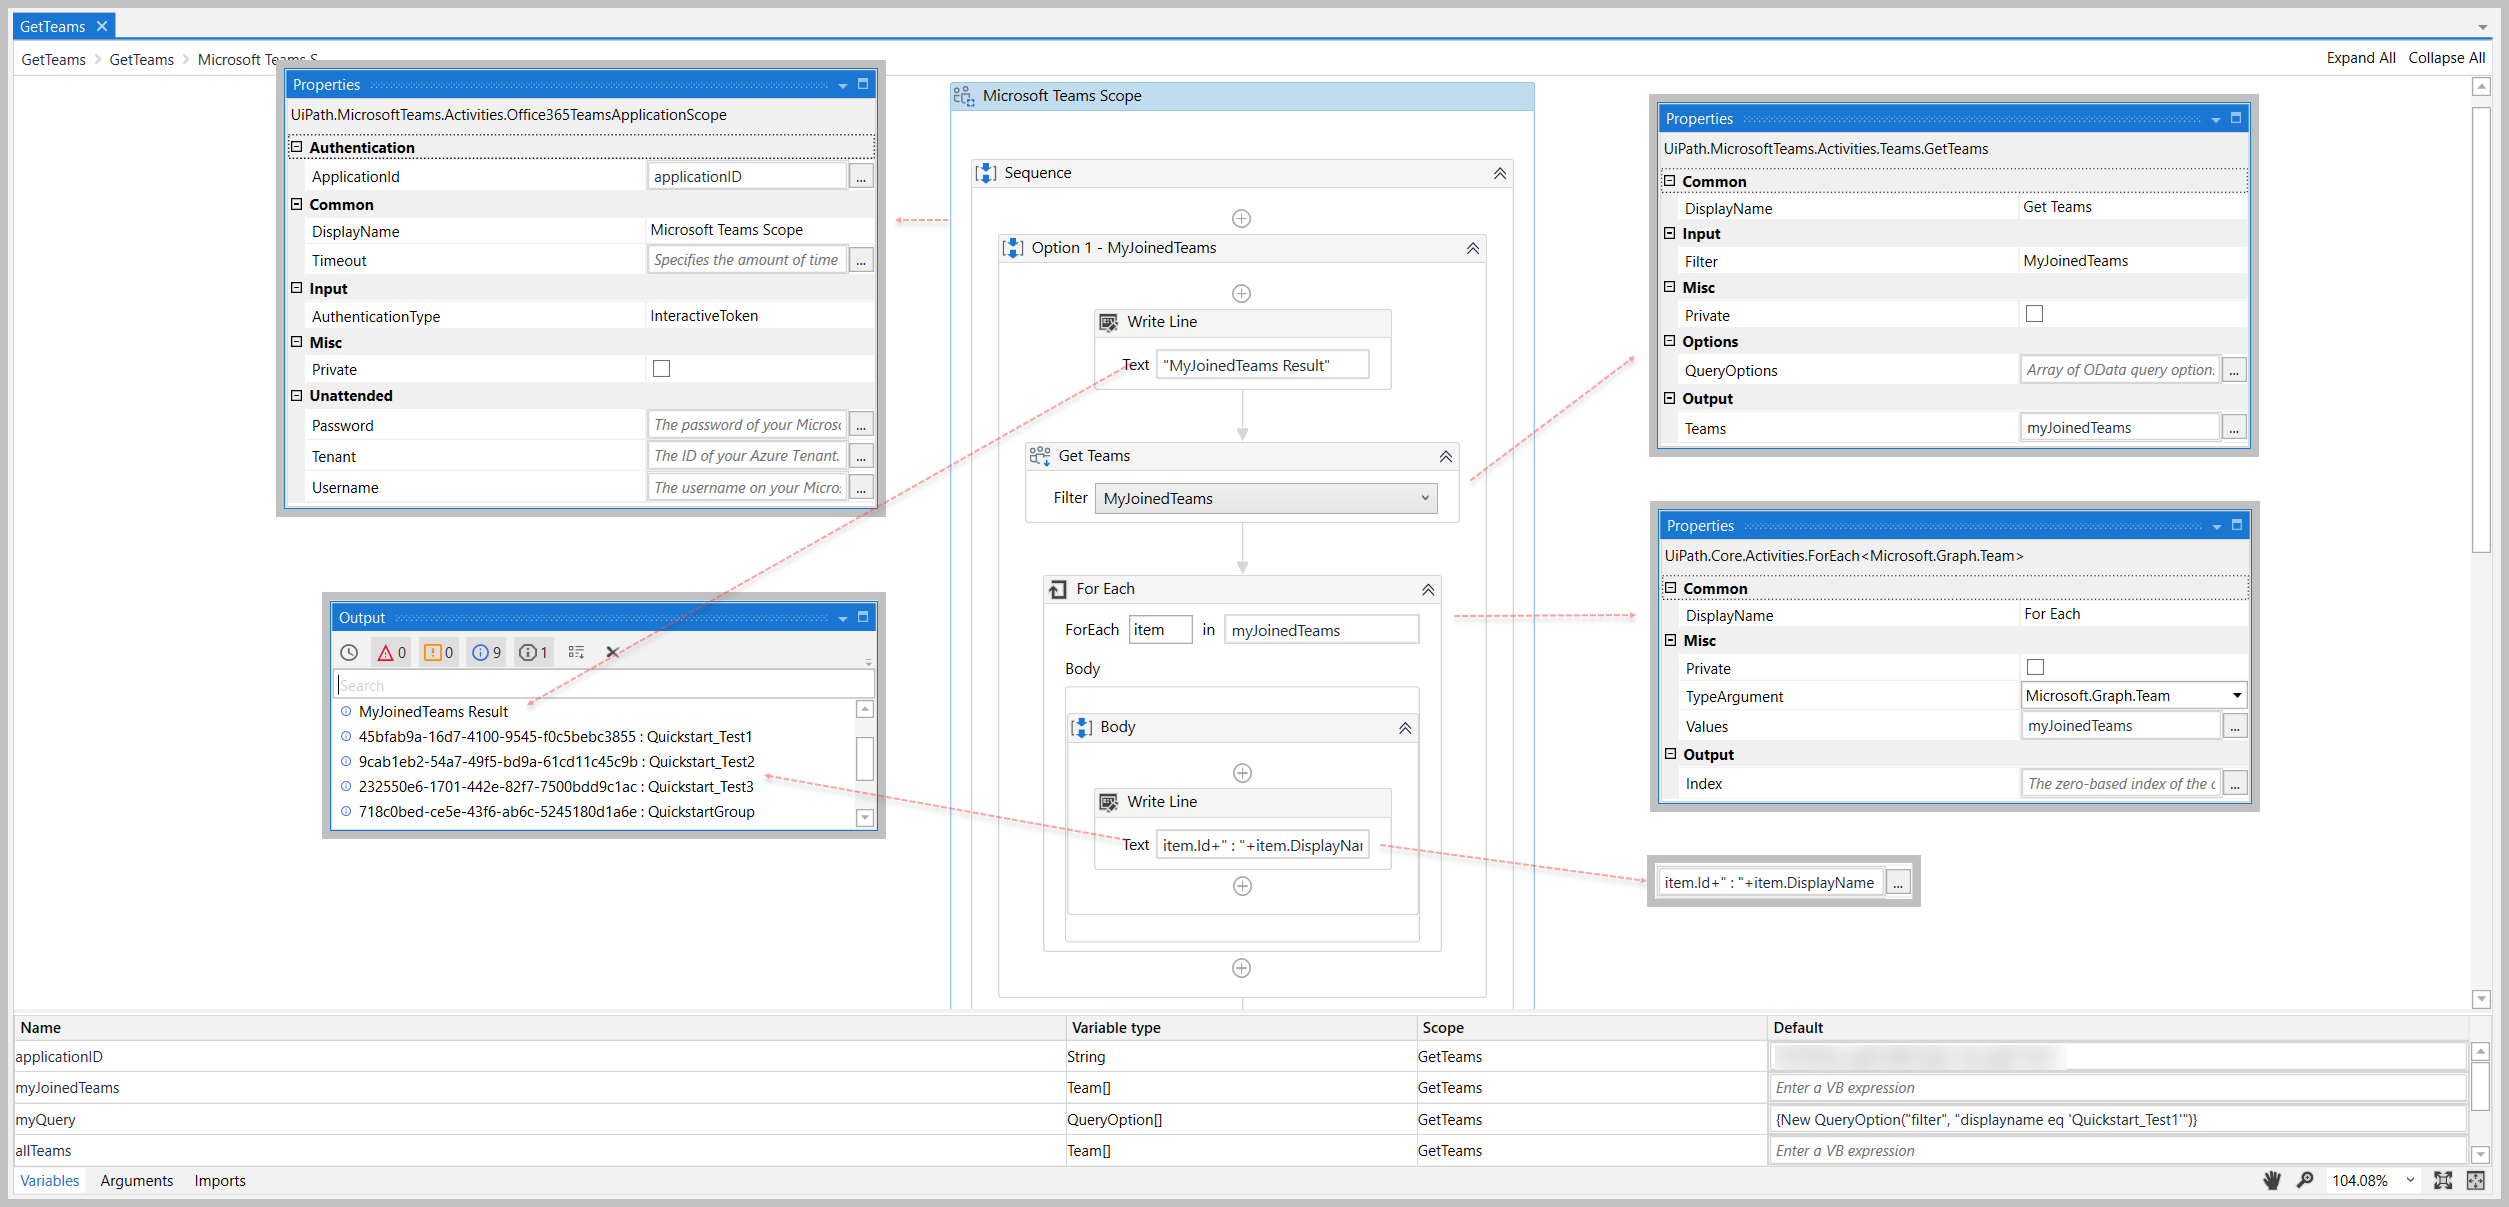Image resolution: width=2509 pixels, height=1207 pixels.
Task: Select the myJoinedTeams variable row
Action: (x=1240, y=1088)
